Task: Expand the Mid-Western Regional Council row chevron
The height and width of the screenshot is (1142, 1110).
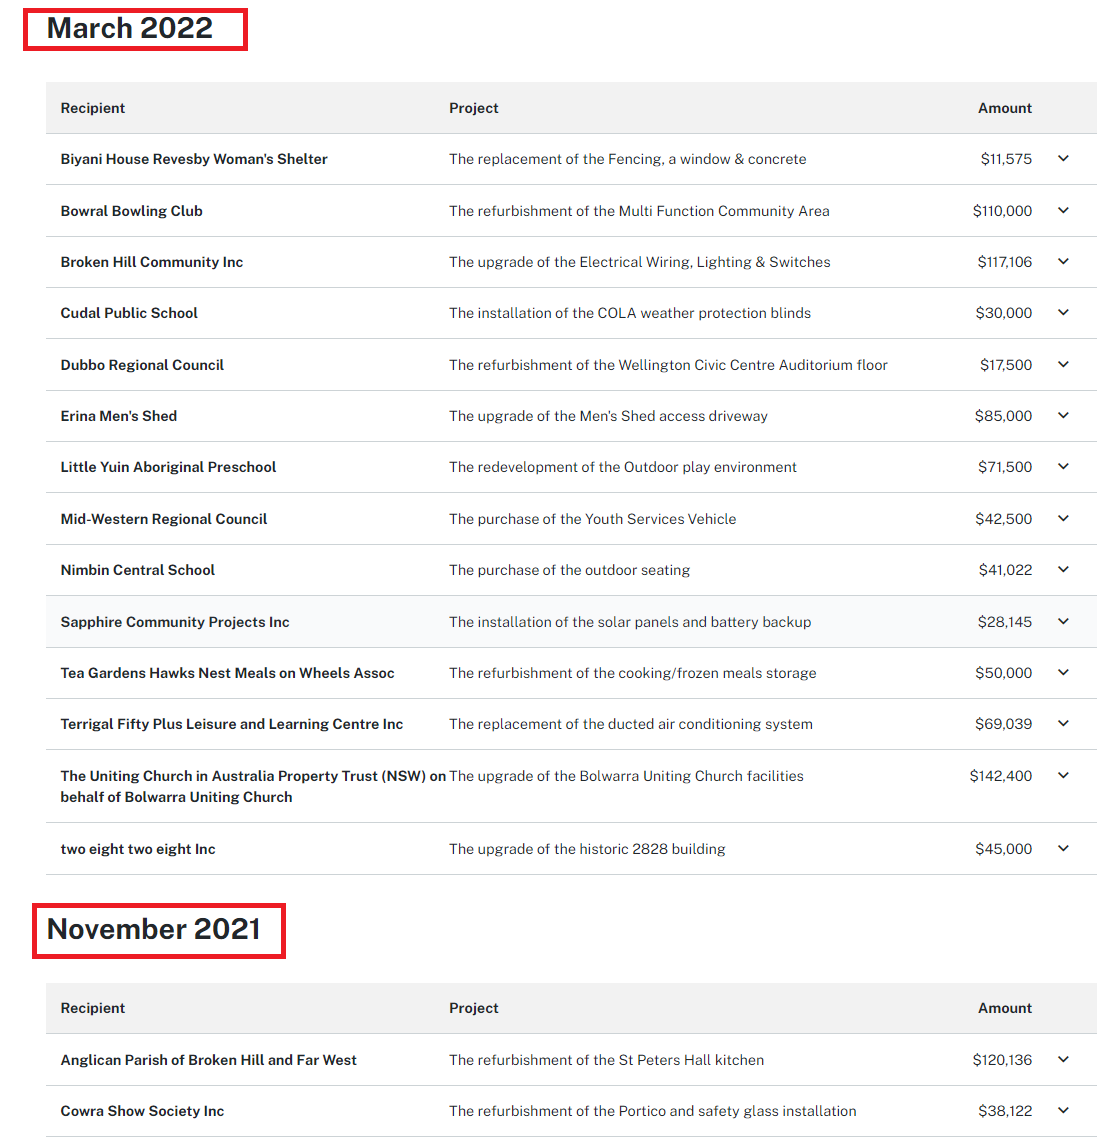Action: click(1063, 519)
